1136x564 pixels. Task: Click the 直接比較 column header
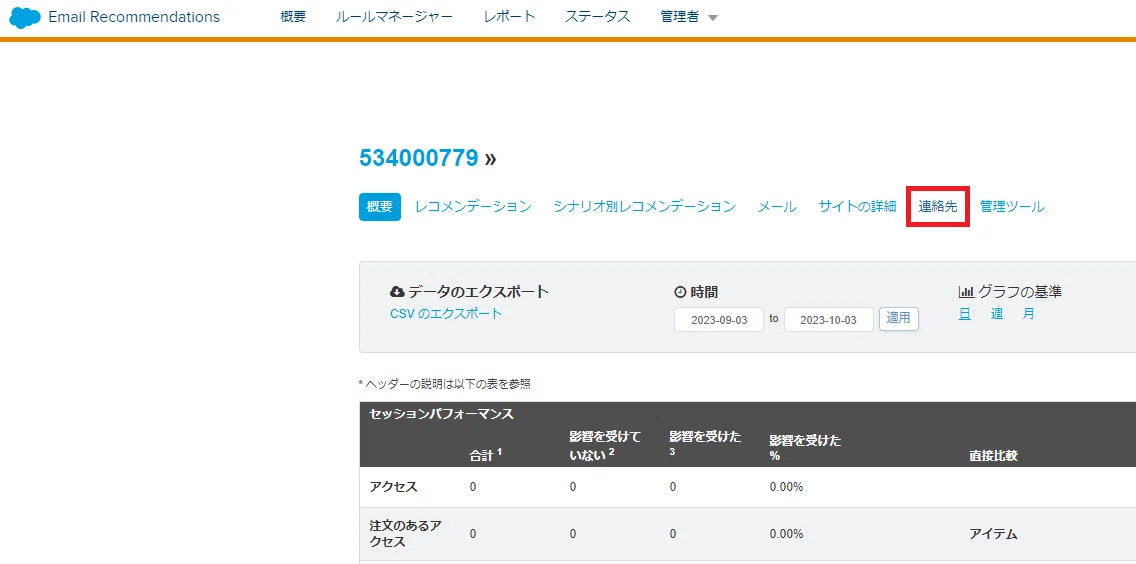[993, 456]
